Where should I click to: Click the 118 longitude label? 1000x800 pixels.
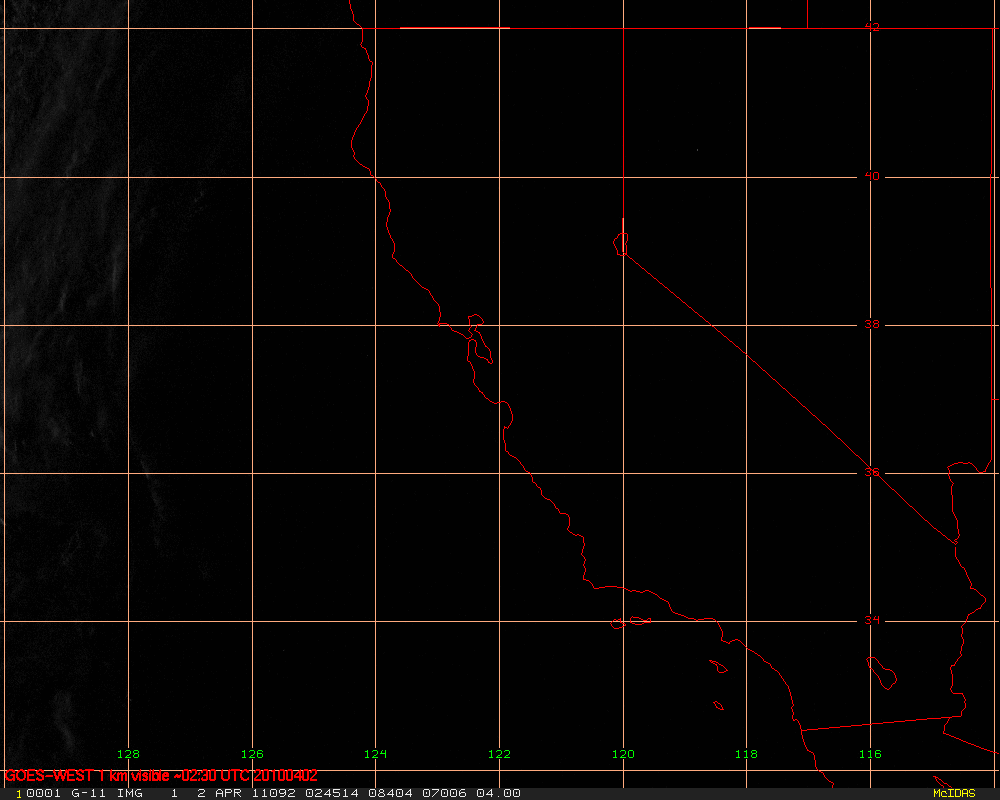(746, 754)
